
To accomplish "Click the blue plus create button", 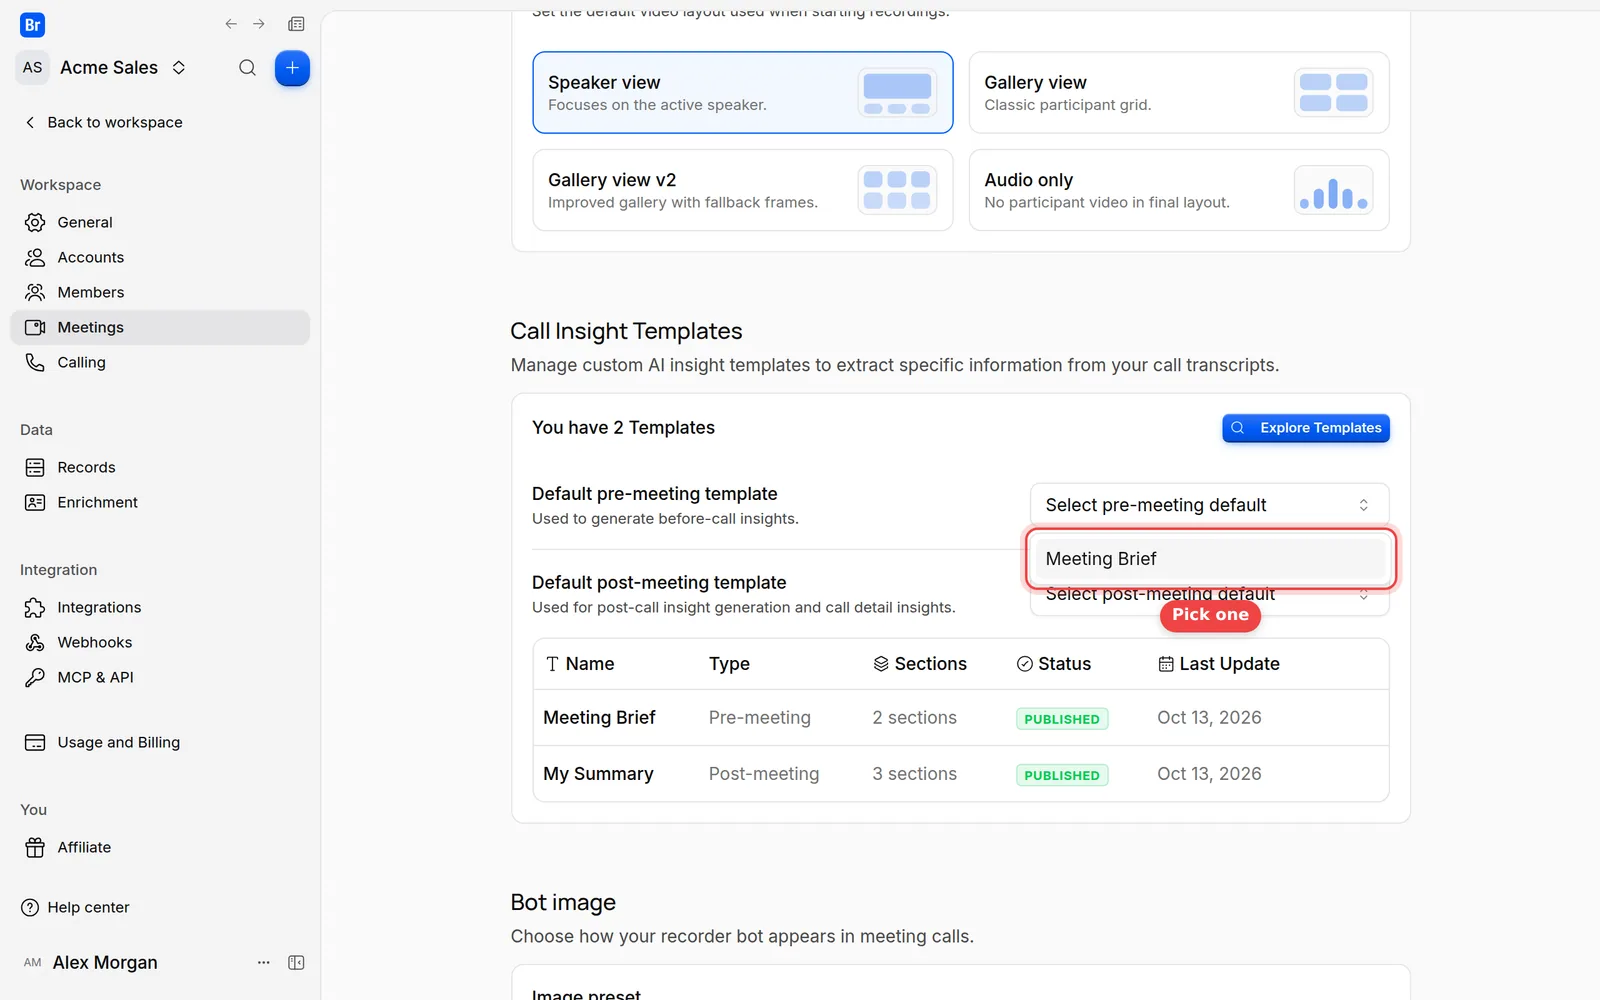I will [x=292, y=68].
